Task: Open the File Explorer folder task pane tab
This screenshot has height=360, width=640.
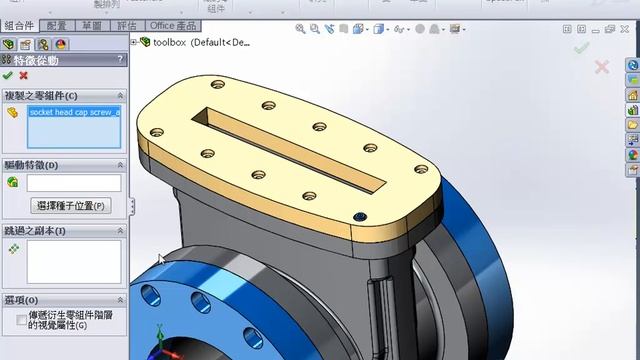Action: tap(633, 125)
